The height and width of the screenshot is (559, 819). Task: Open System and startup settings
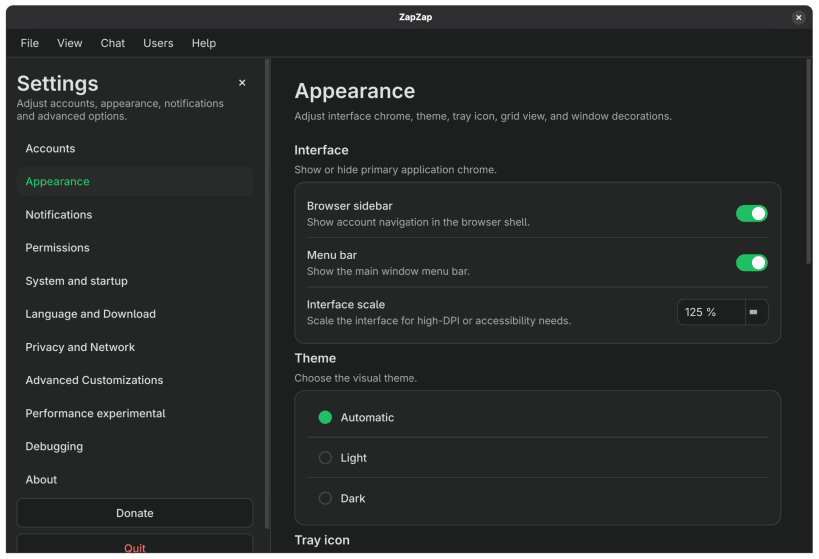[135, 281]
